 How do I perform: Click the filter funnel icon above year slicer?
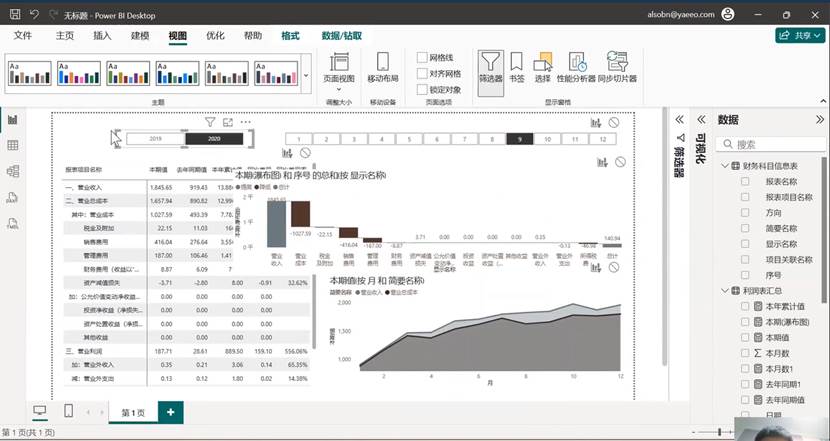click(x=210, y=122)
